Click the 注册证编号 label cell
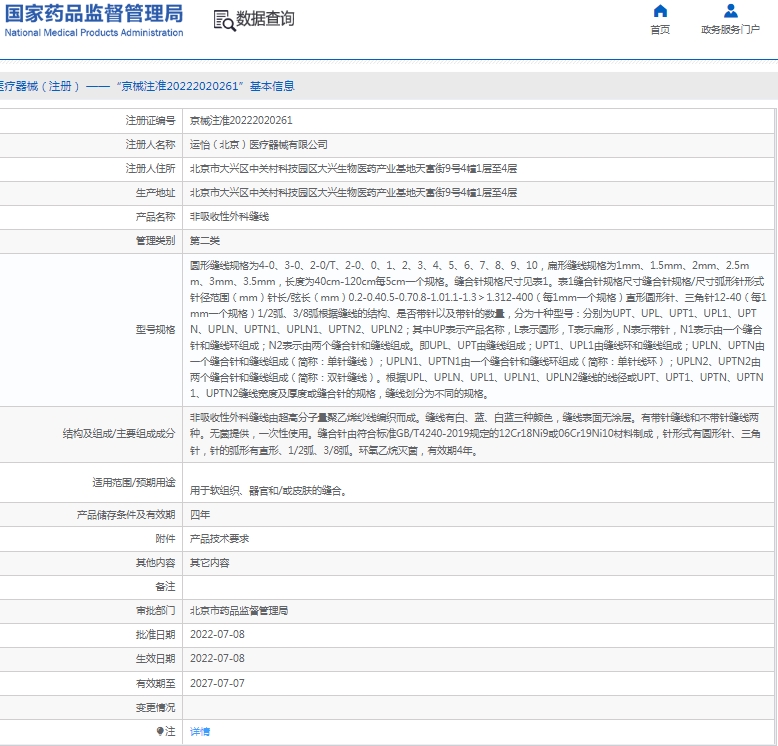 (x=89, y=121)
